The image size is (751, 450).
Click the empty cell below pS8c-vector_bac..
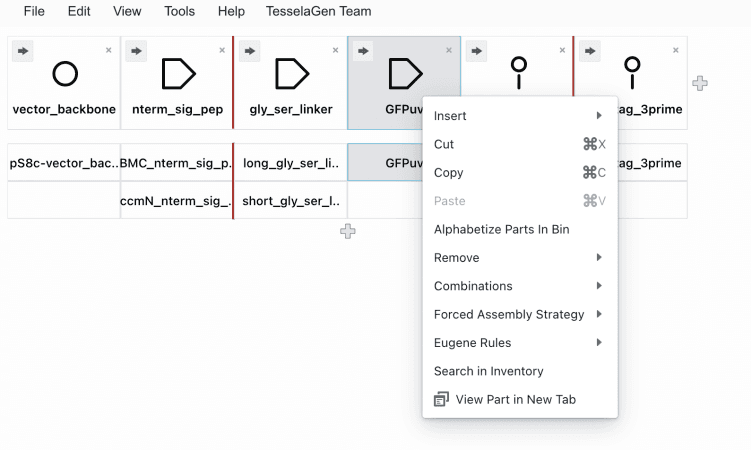[x=64, y=201]
